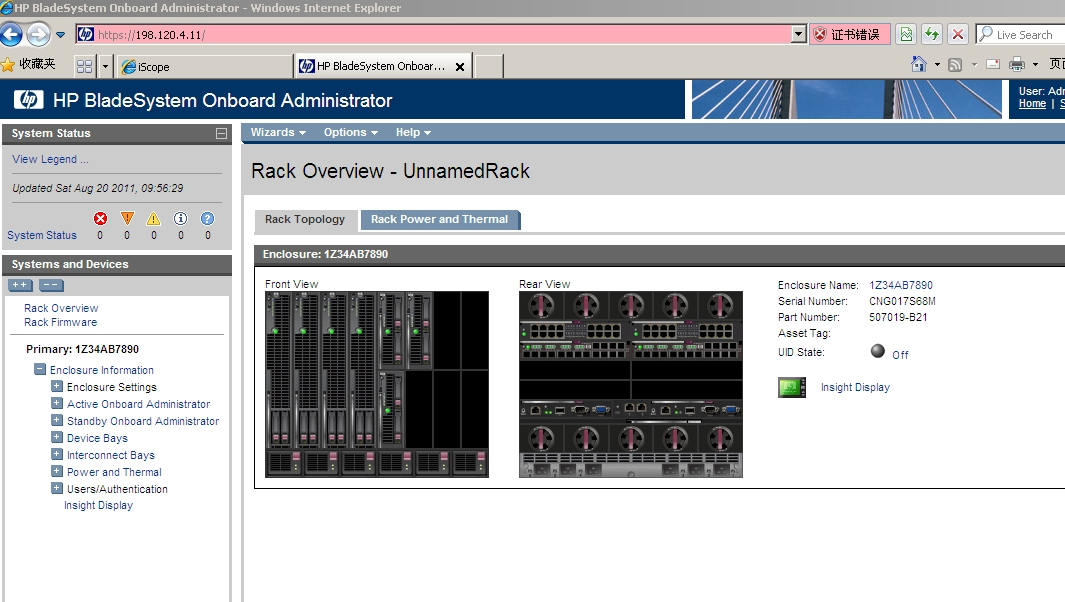Expand the Power and Thermal node
Screen dimensions: 1065x602
[57, 472]
